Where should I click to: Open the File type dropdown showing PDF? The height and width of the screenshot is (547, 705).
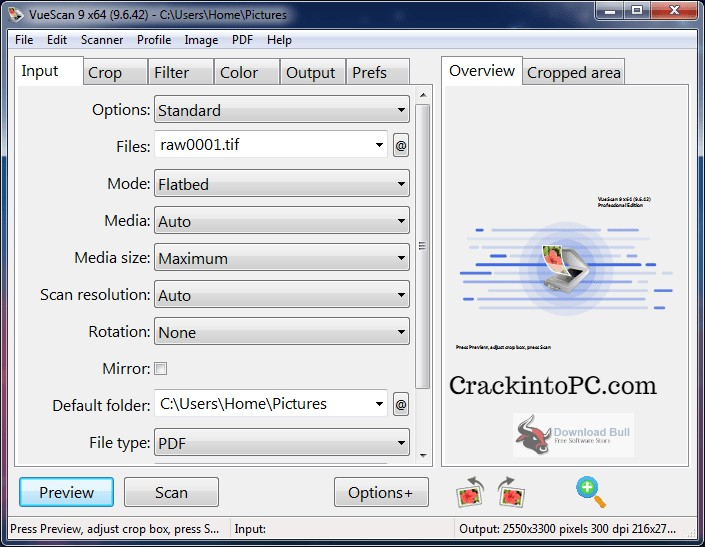coord(282,443)
